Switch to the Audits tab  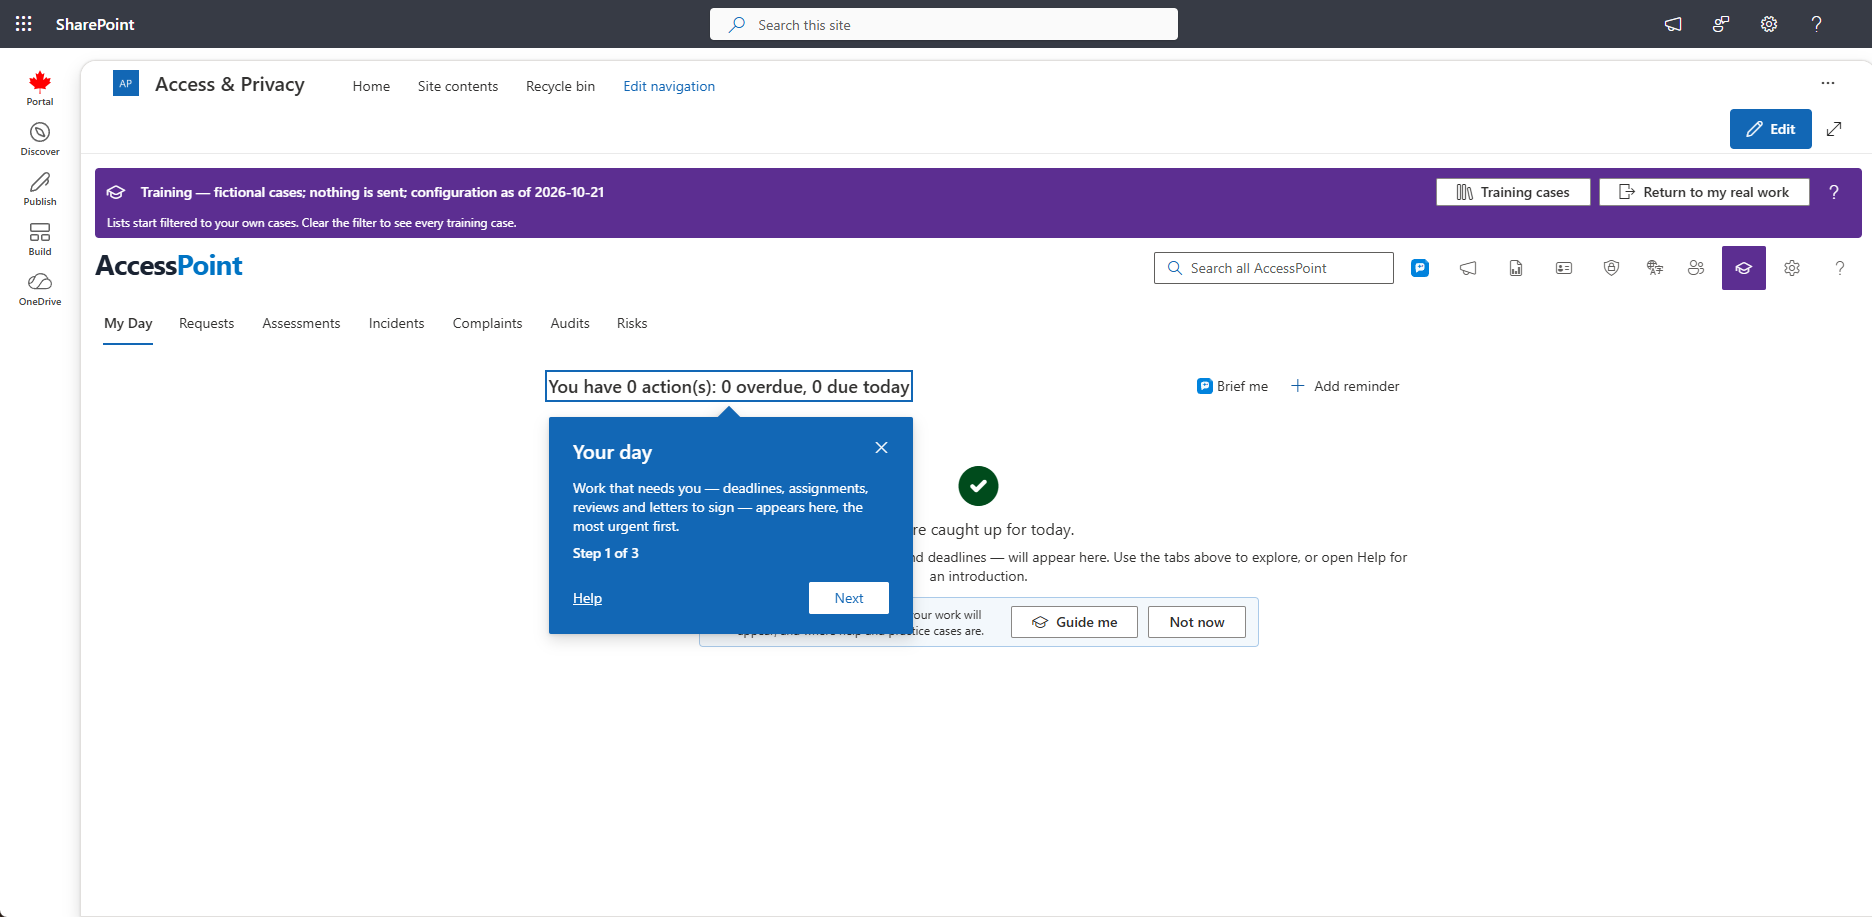570,323
